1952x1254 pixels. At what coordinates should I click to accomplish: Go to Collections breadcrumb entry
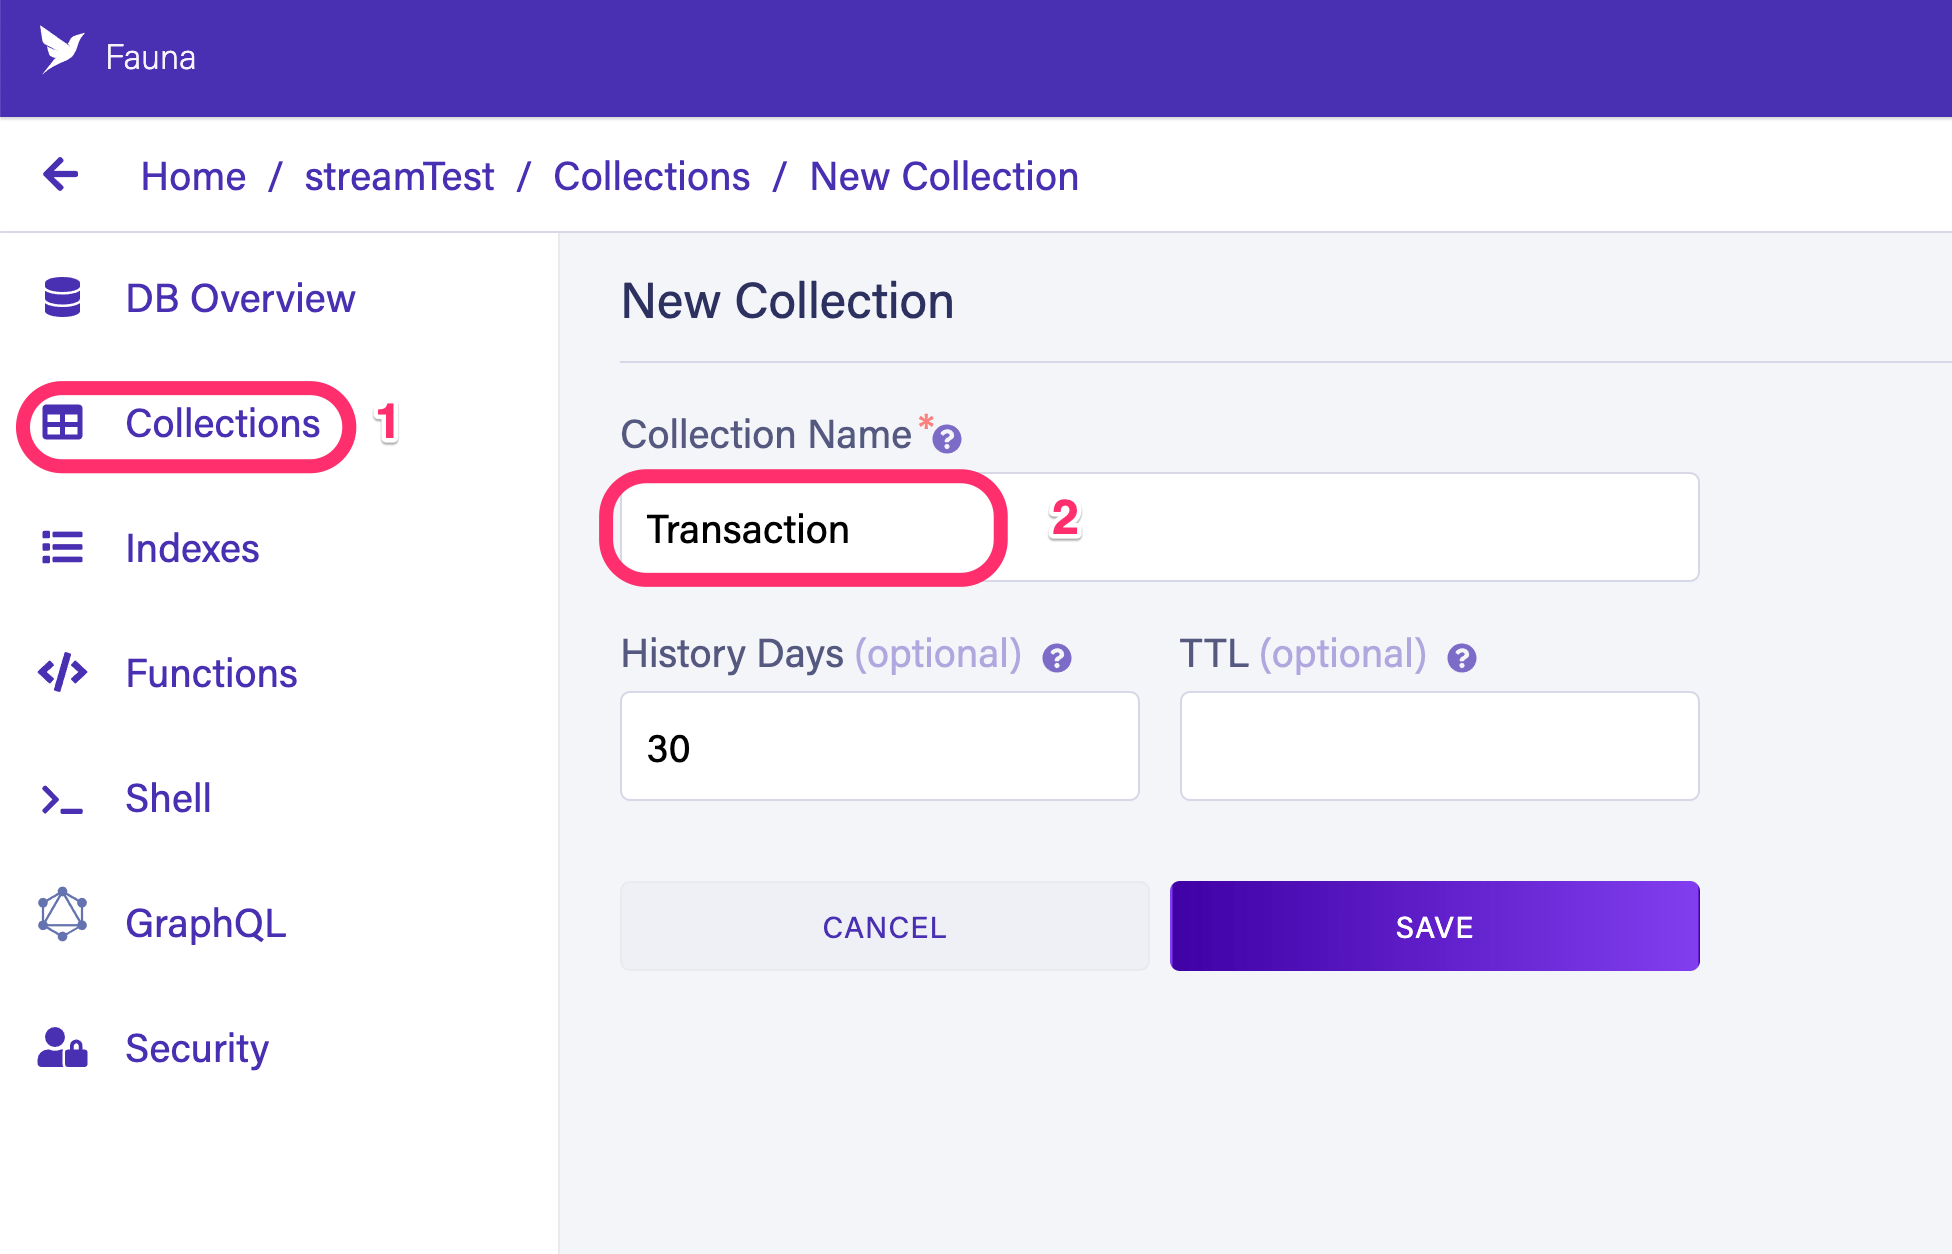coord(652,175)
